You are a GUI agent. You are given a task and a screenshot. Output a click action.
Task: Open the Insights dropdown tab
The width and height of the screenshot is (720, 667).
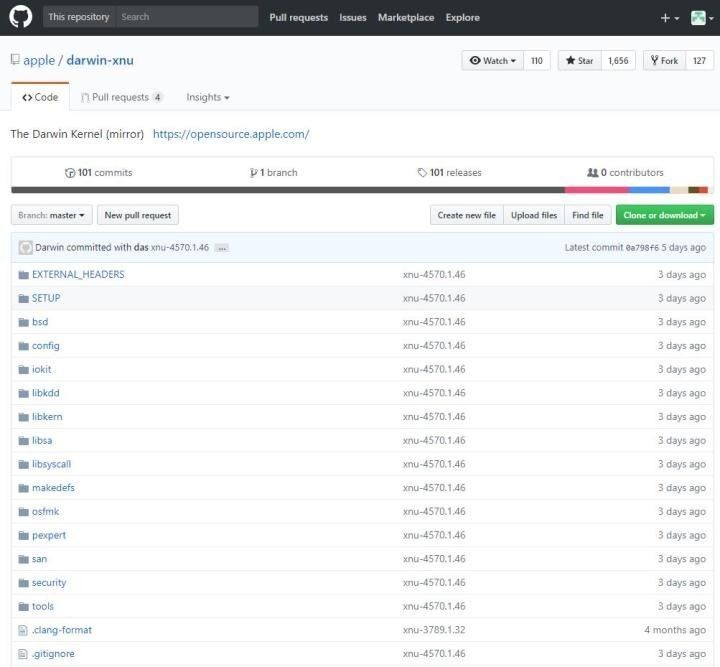pos(208,97)
